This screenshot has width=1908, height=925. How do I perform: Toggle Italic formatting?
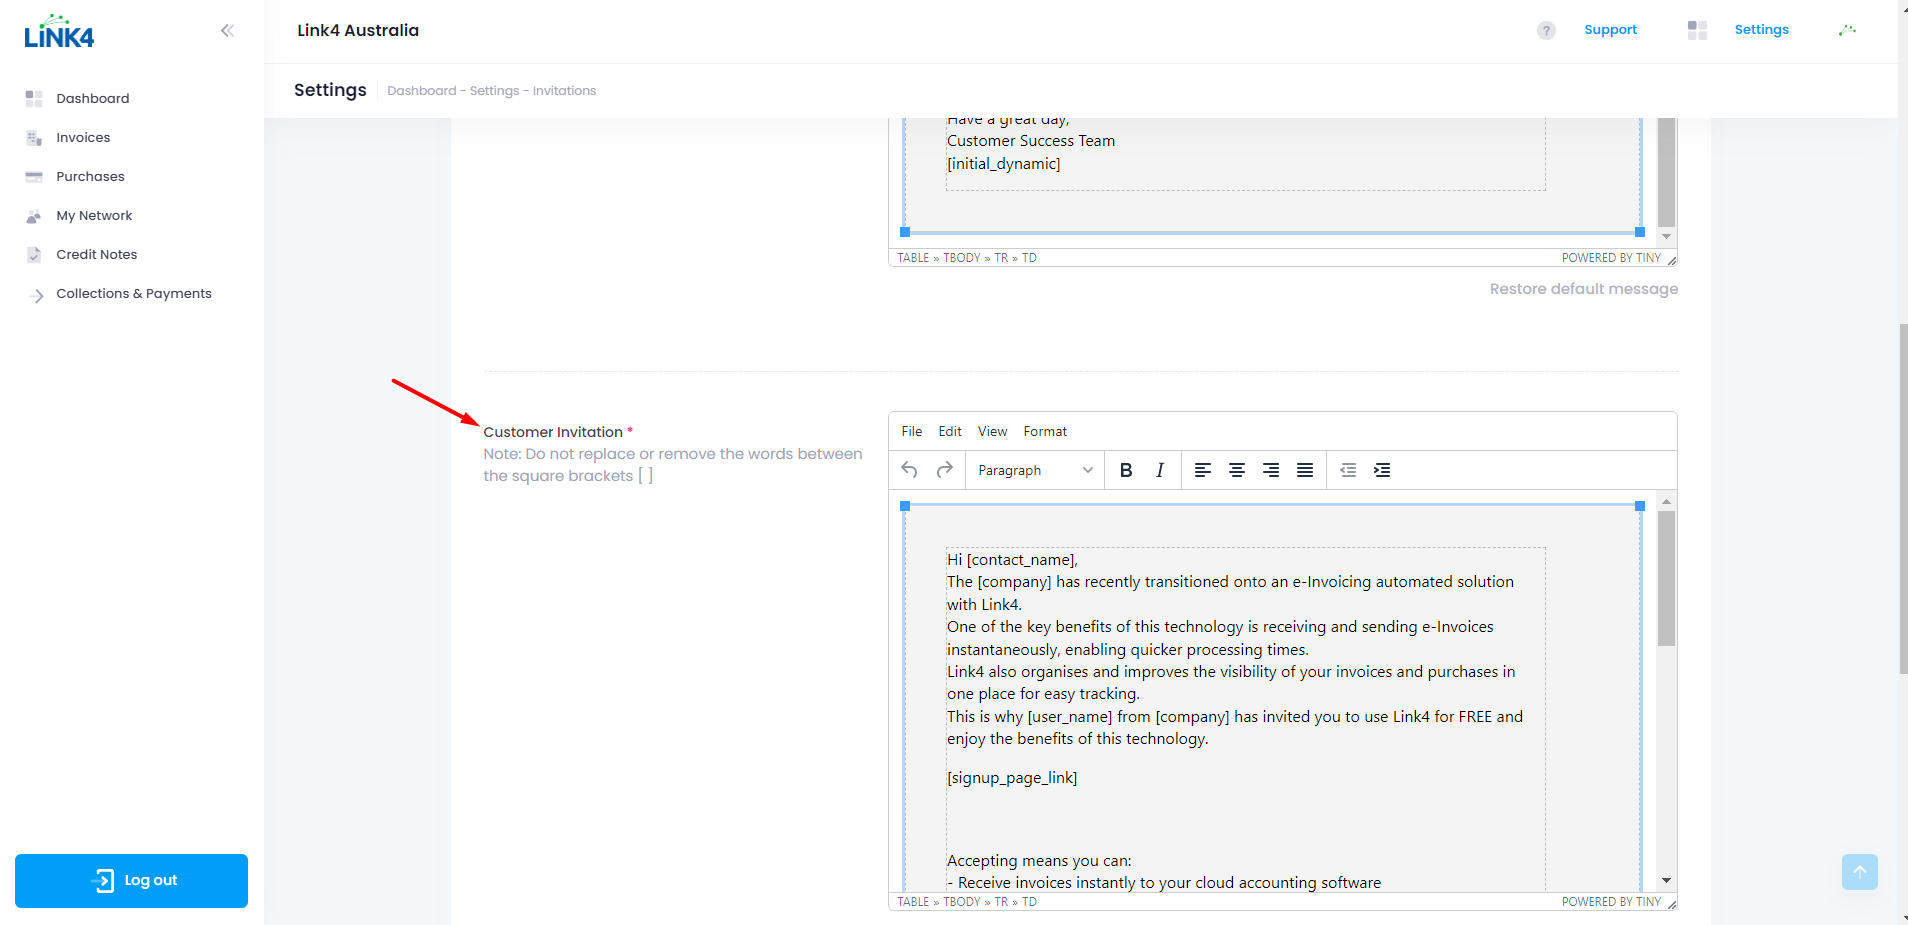[x=1160, y=470]
